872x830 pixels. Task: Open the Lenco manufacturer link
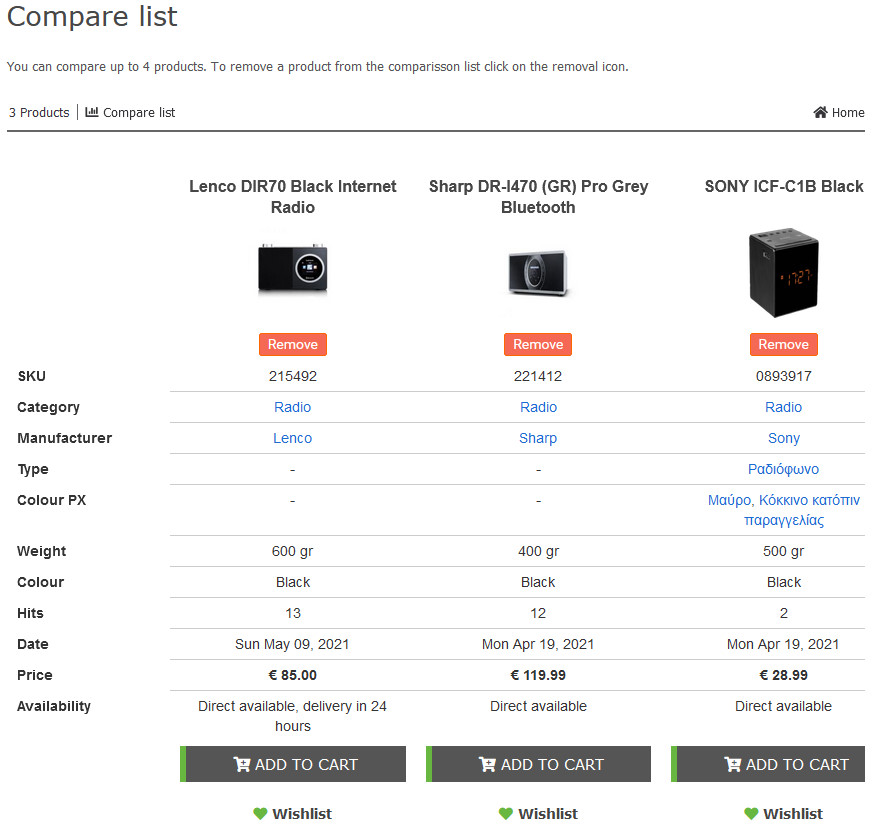point(293,438)
